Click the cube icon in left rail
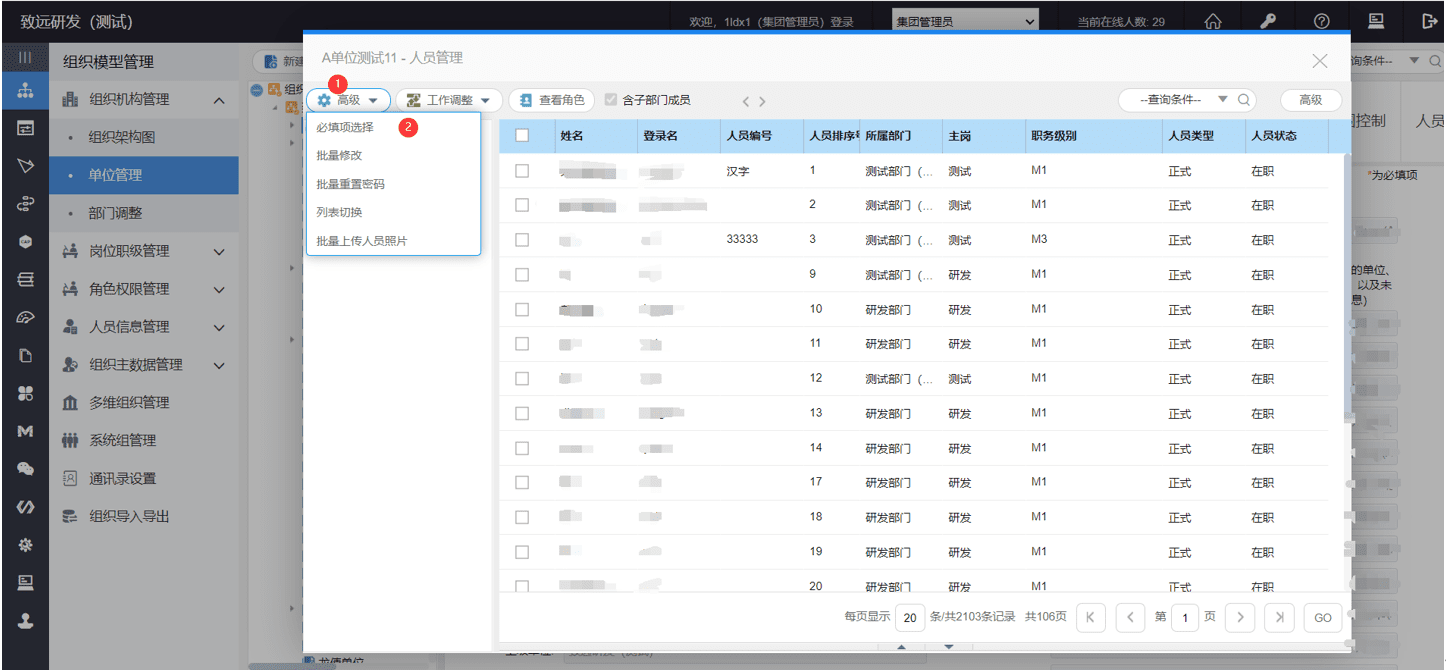The image size is (1446, 670). point(25,242)
